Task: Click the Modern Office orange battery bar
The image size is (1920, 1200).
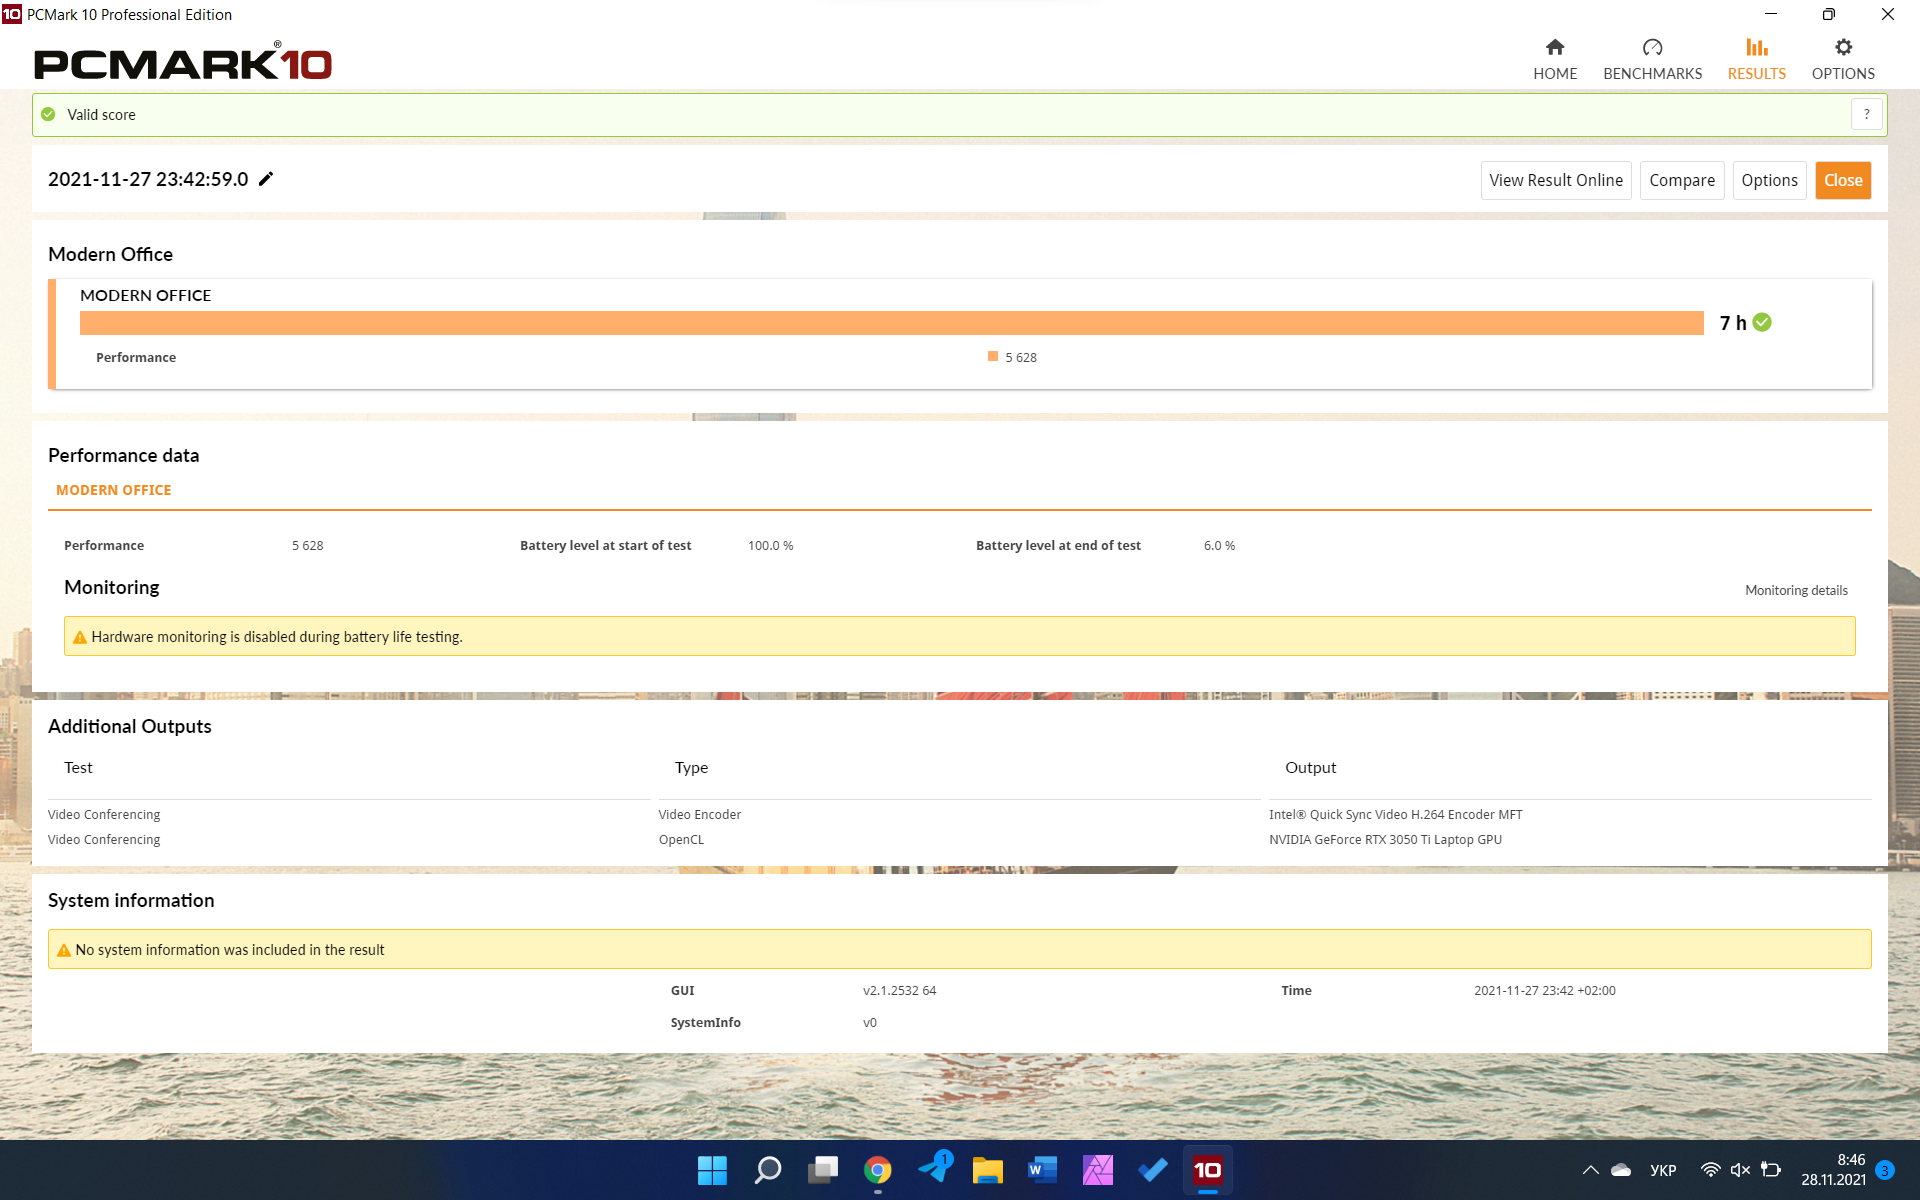Action: pos(891,322)
